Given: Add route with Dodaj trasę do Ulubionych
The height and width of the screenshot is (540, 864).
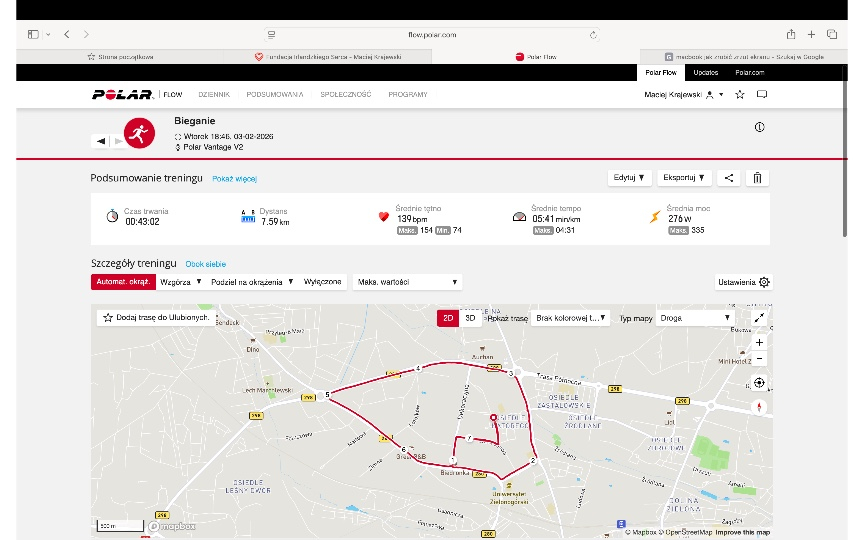Looking at the screenshot, I should tap(156, 317).
